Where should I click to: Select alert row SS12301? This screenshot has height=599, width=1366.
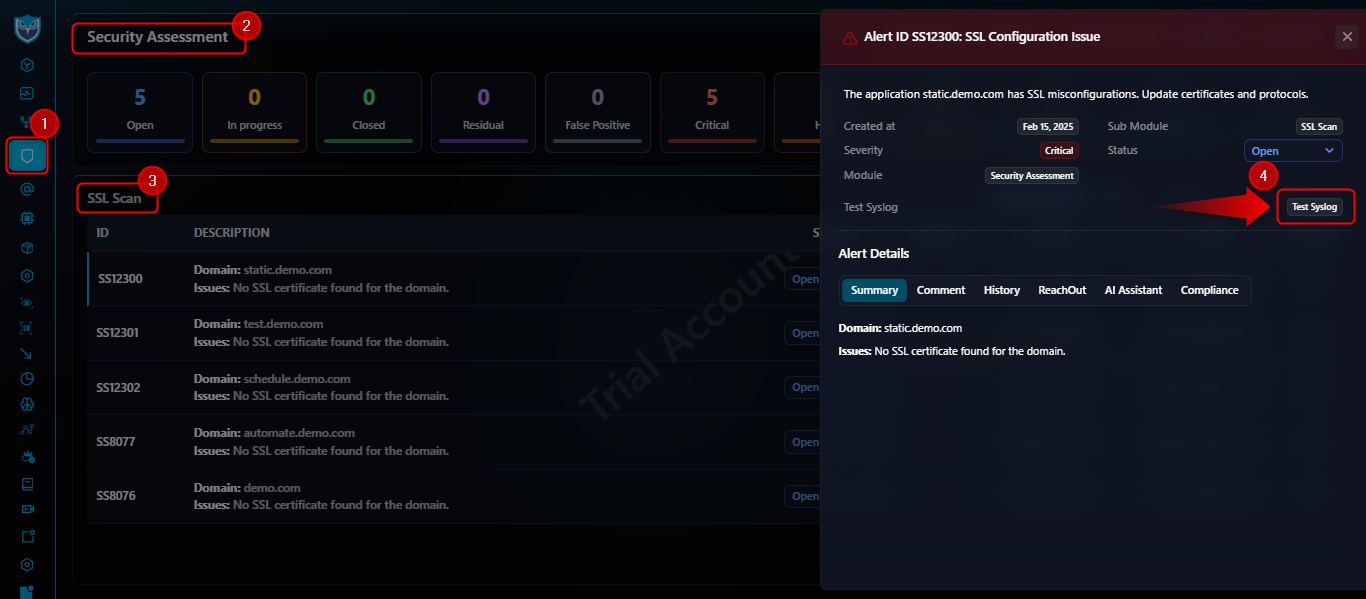453,333
